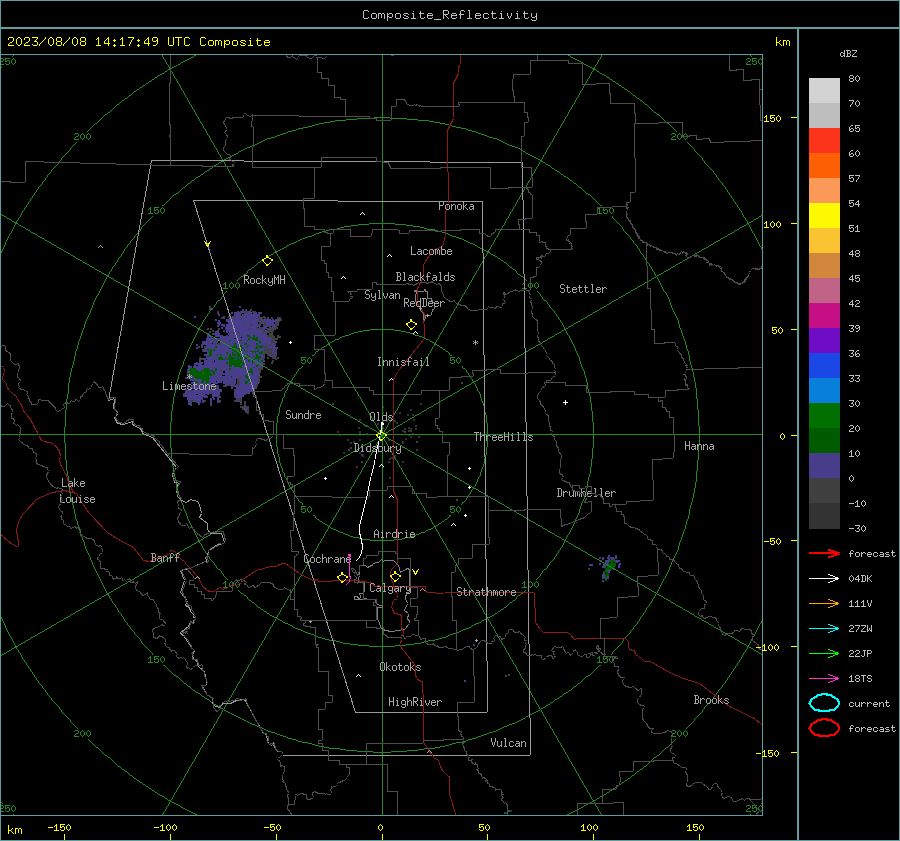The image size is (900, 841).
Task: Click the red forecast arrow in legend
Action: (x=824, y=553)
